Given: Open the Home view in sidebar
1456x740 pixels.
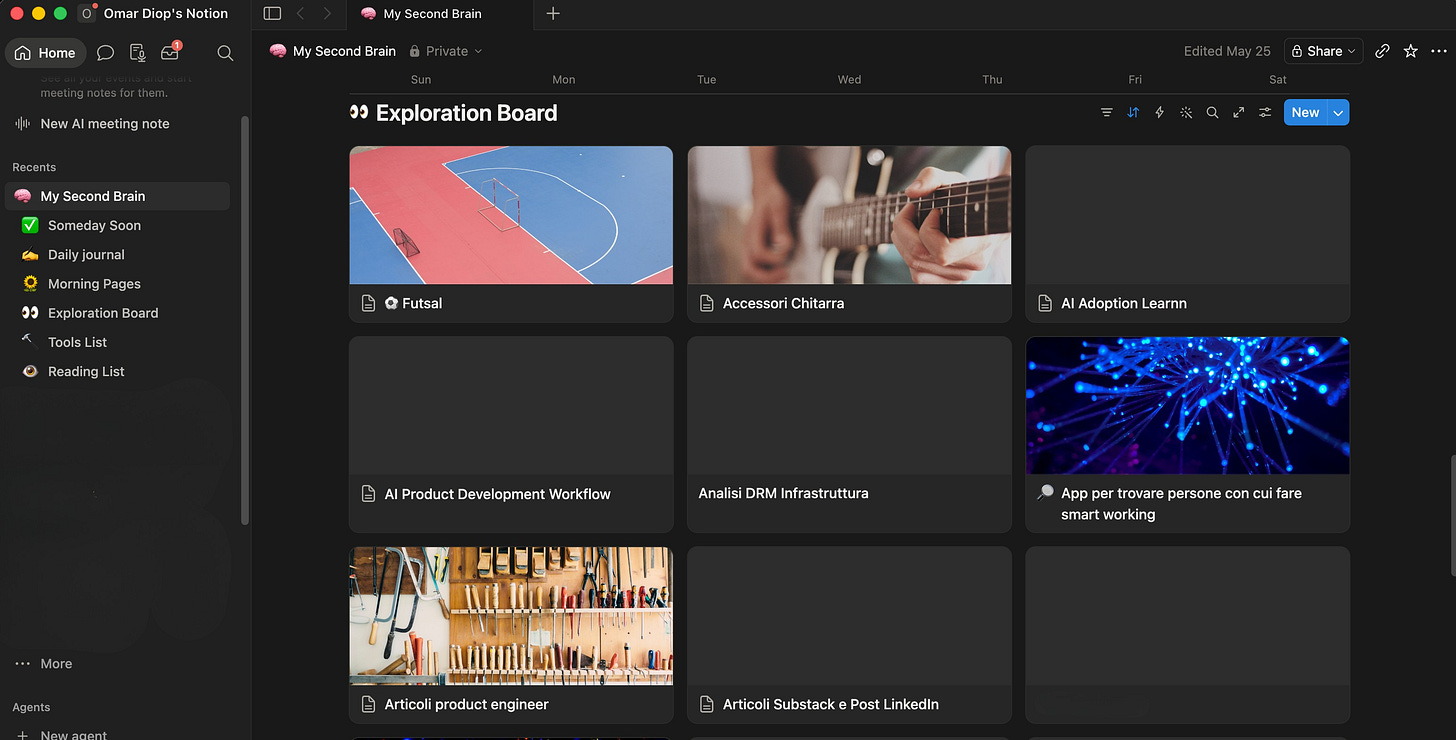Looking at the screenshot, I should point(46,53).
